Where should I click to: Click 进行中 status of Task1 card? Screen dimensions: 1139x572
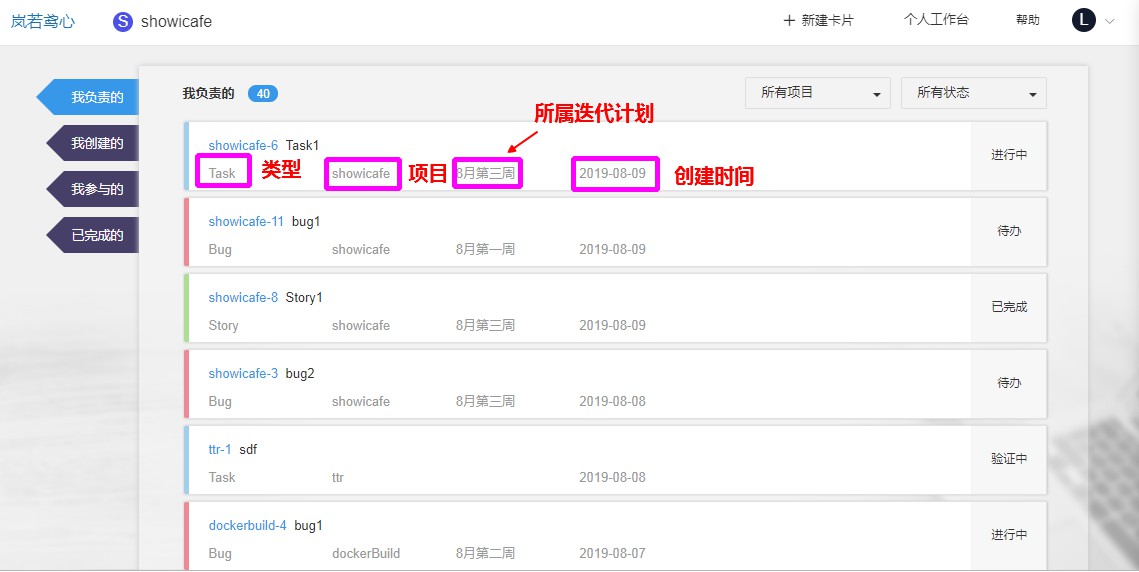pyautogui.click(x=1009, y=155)
